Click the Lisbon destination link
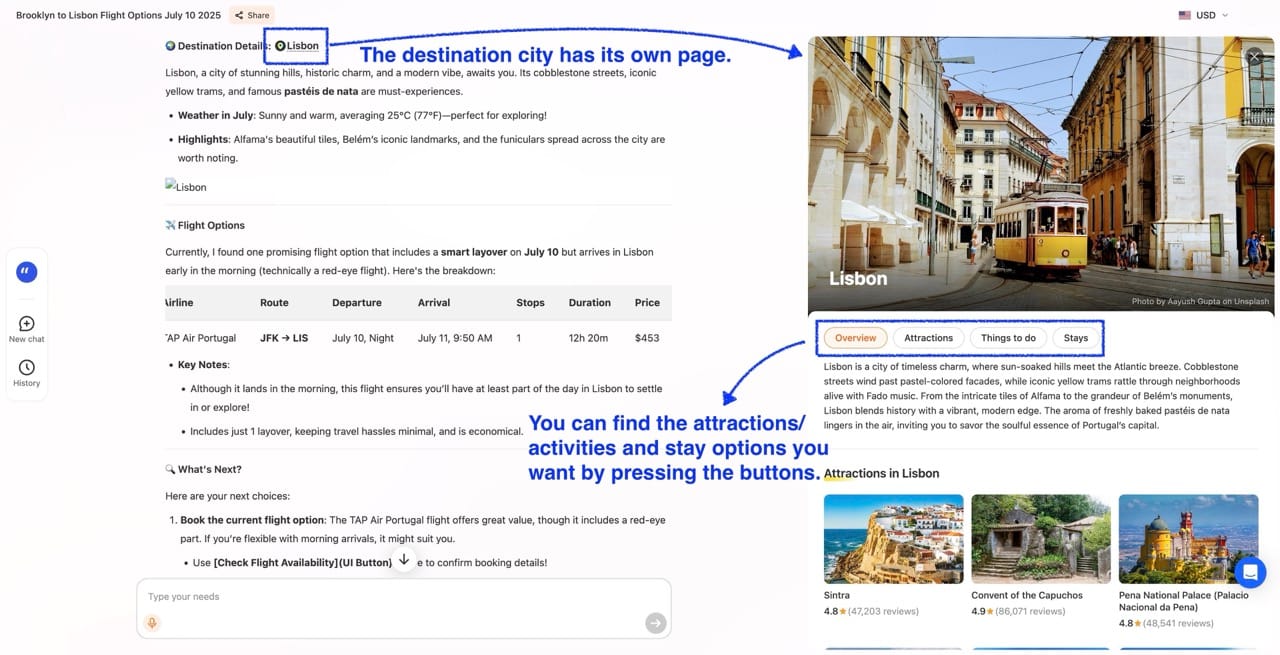Screen dimensions: 1280x655 click(298, 46)
